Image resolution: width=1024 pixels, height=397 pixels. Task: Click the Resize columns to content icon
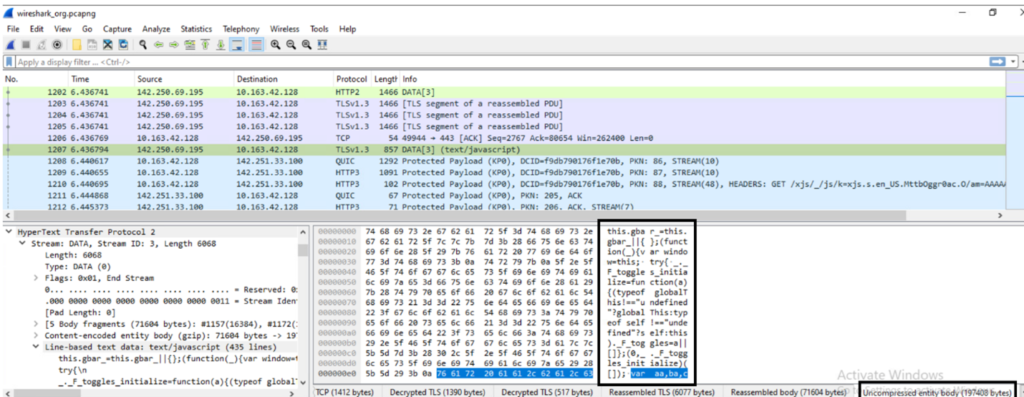coord(322,44)
